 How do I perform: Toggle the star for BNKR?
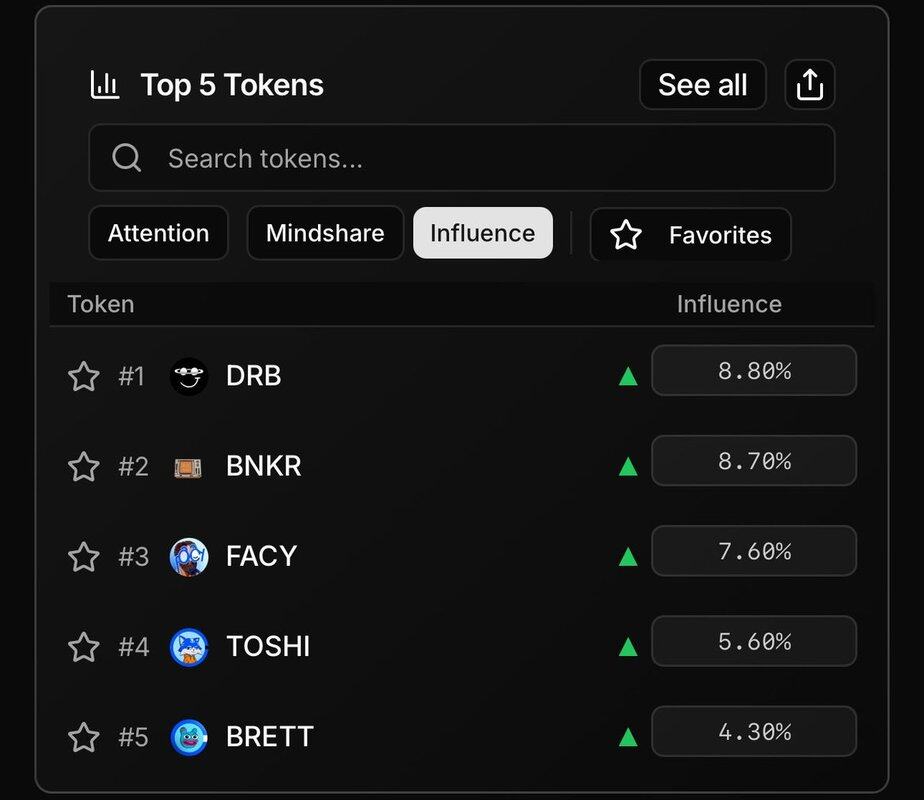click(84, 467)
